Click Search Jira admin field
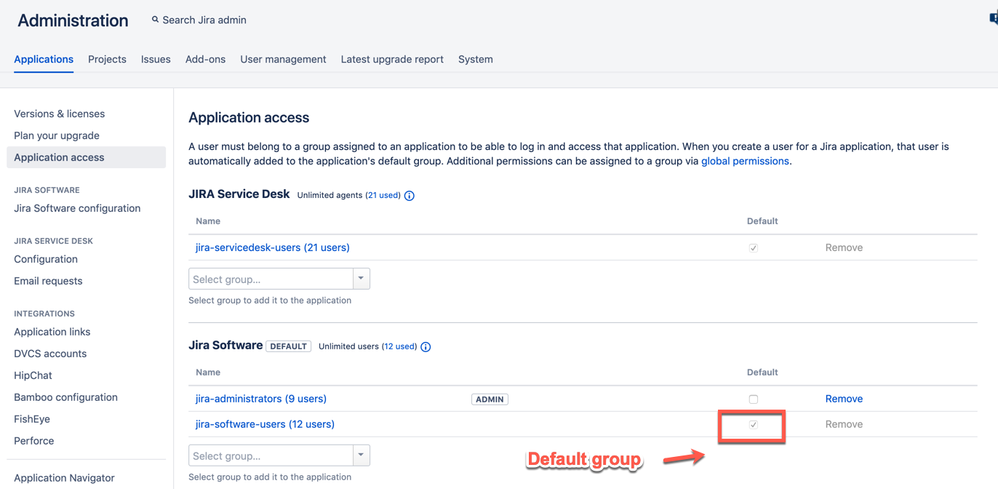Screen dimensions: 998x489 click(x=205, y=20)
